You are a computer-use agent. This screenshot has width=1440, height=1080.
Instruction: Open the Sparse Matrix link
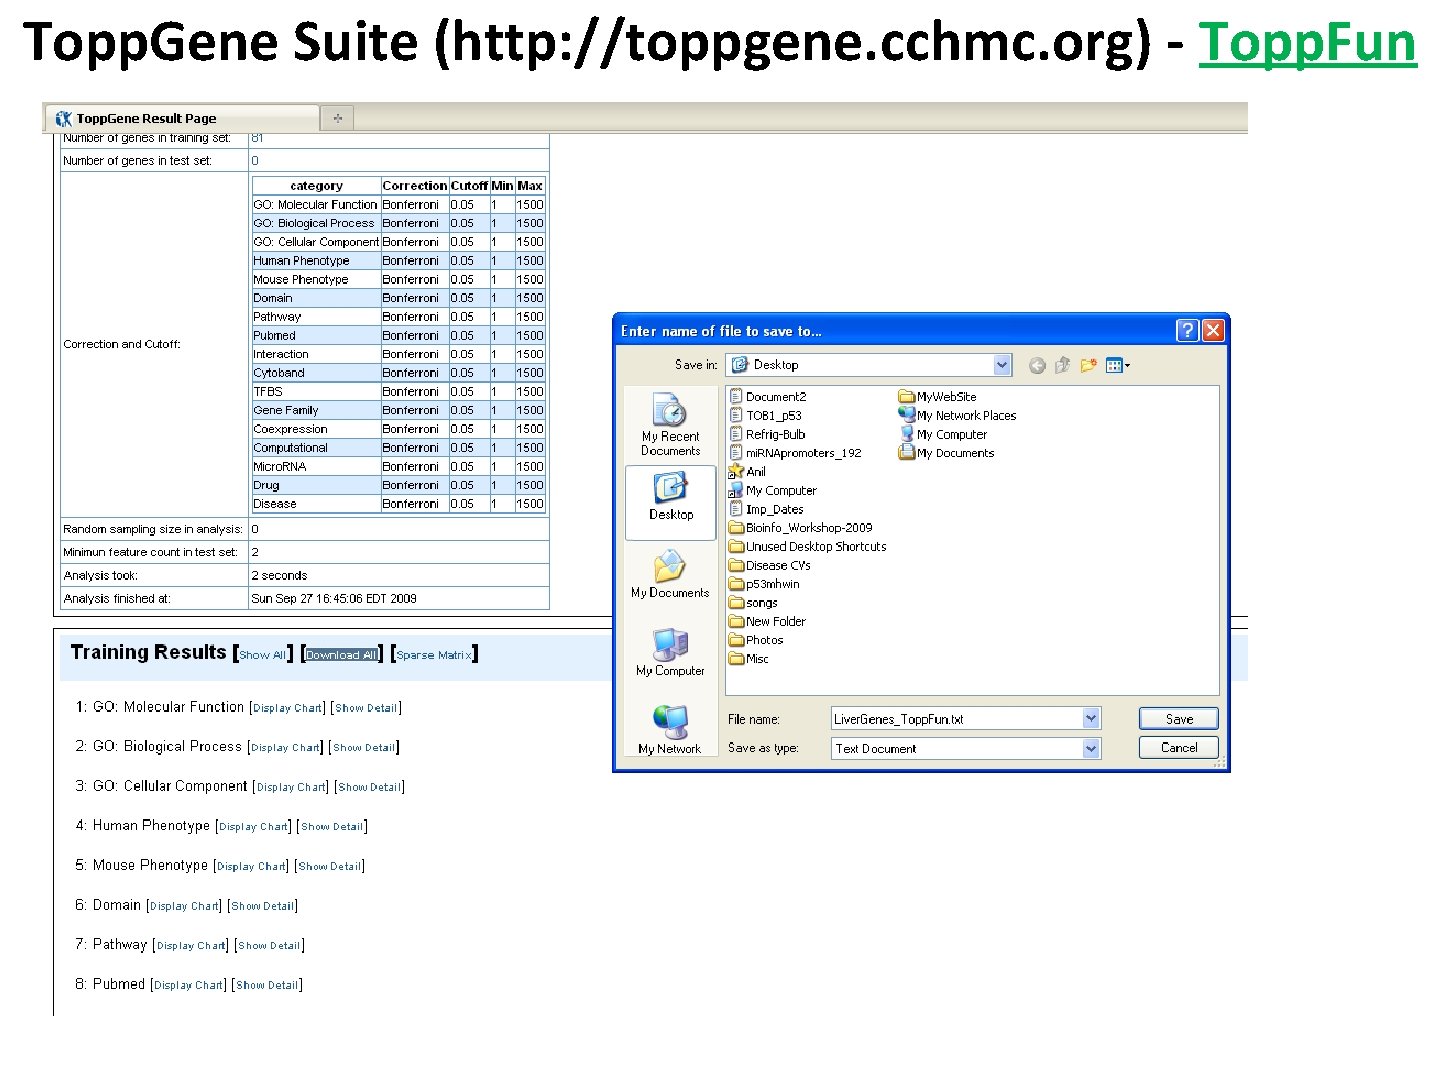pyautogui.click(x=434, y=655)
